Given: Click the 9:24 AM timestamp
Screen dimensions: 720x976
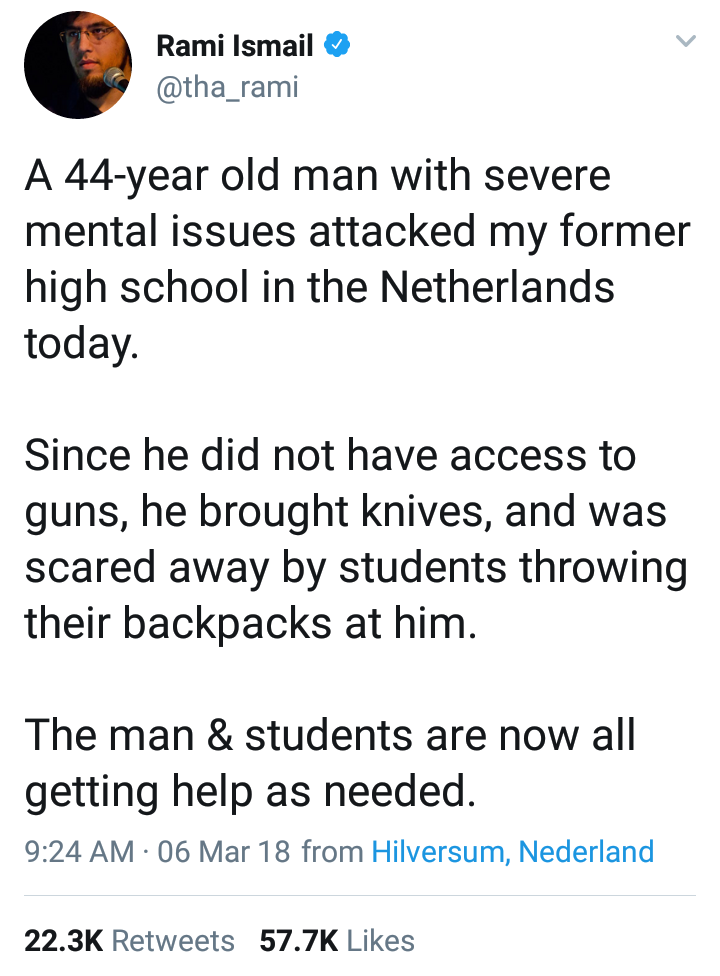Looking at the screenshot, I should click(x=79, y=852).
